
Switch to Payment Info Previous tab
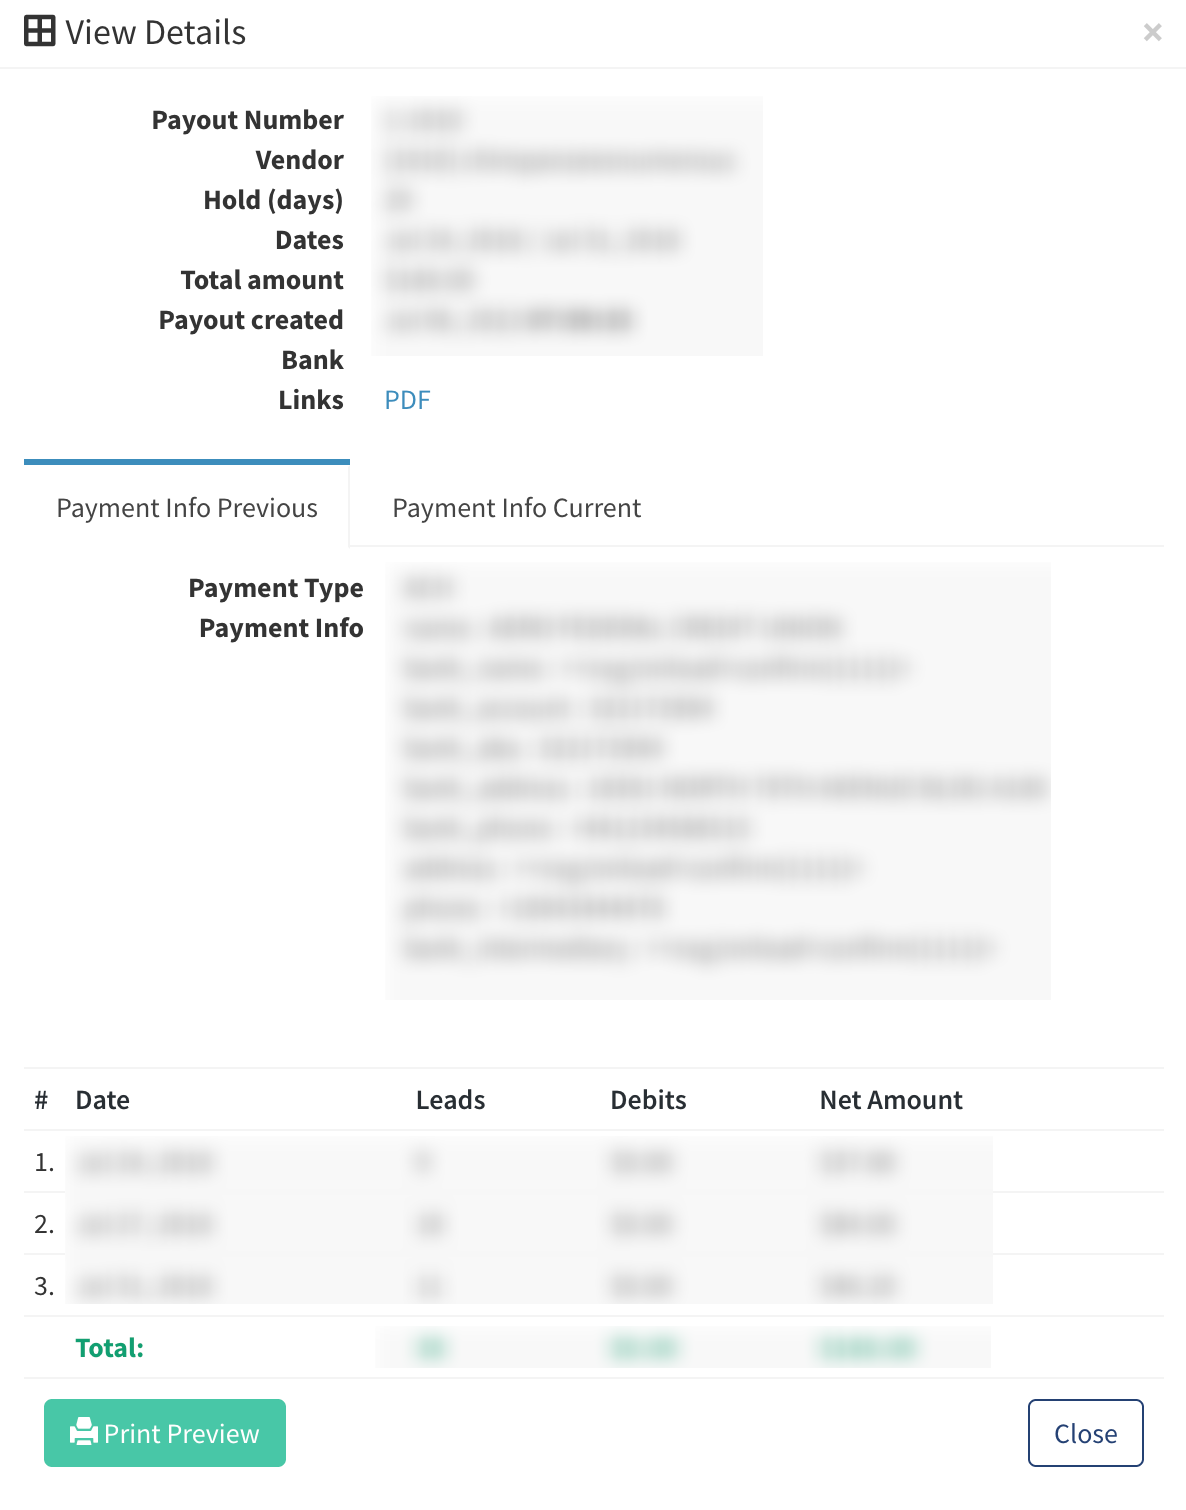(x=187, y=508)
